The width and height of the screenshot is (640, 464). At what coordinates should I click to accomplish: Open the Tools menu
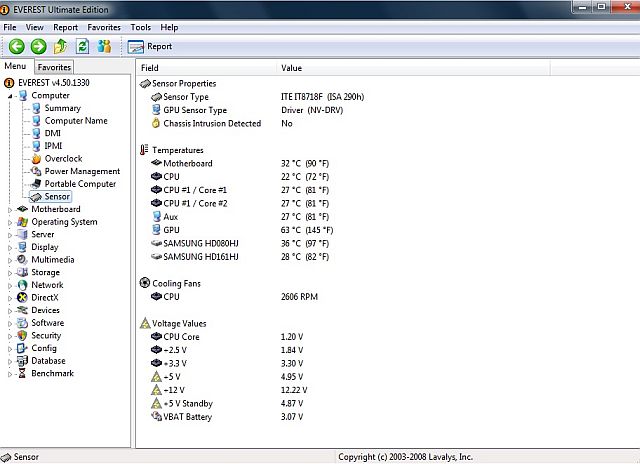(140, 27)
